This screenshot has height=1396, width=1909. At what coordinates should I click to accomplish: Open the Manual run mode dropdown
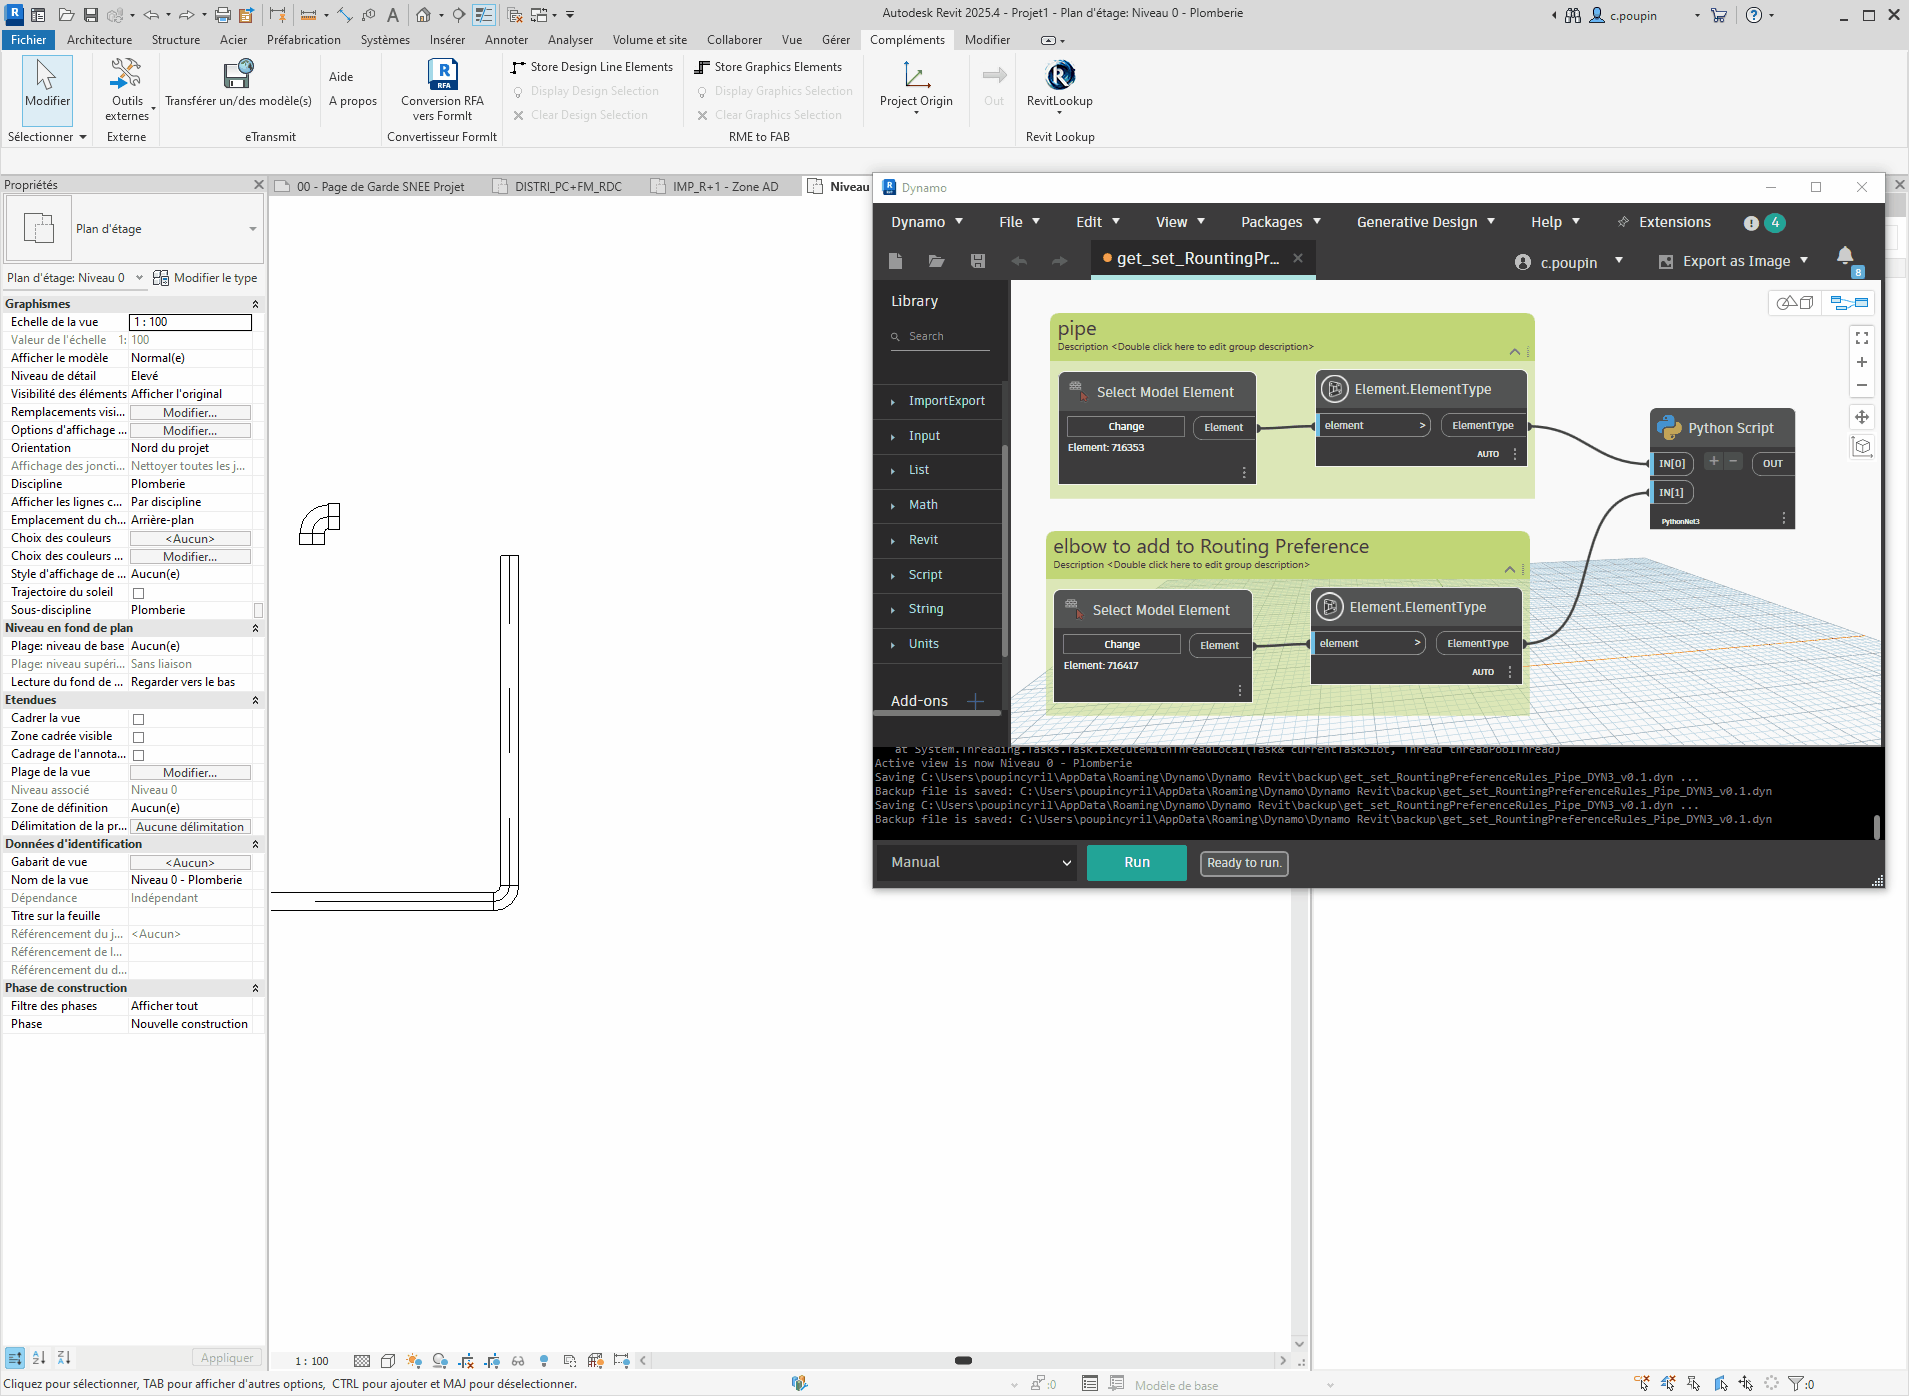tap(976, 862)
